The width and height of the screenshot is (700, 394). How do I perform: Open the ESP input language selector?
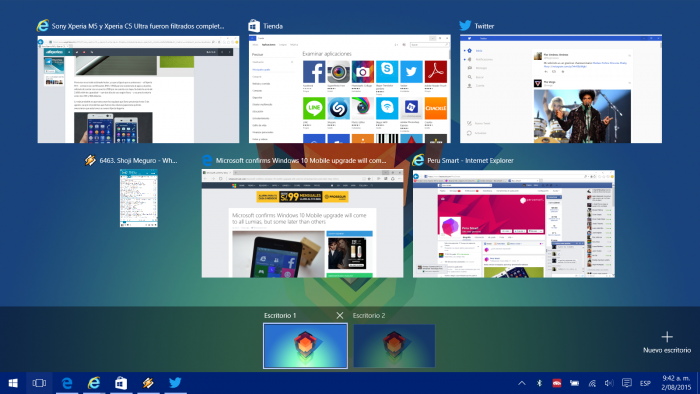coord(645,383)
